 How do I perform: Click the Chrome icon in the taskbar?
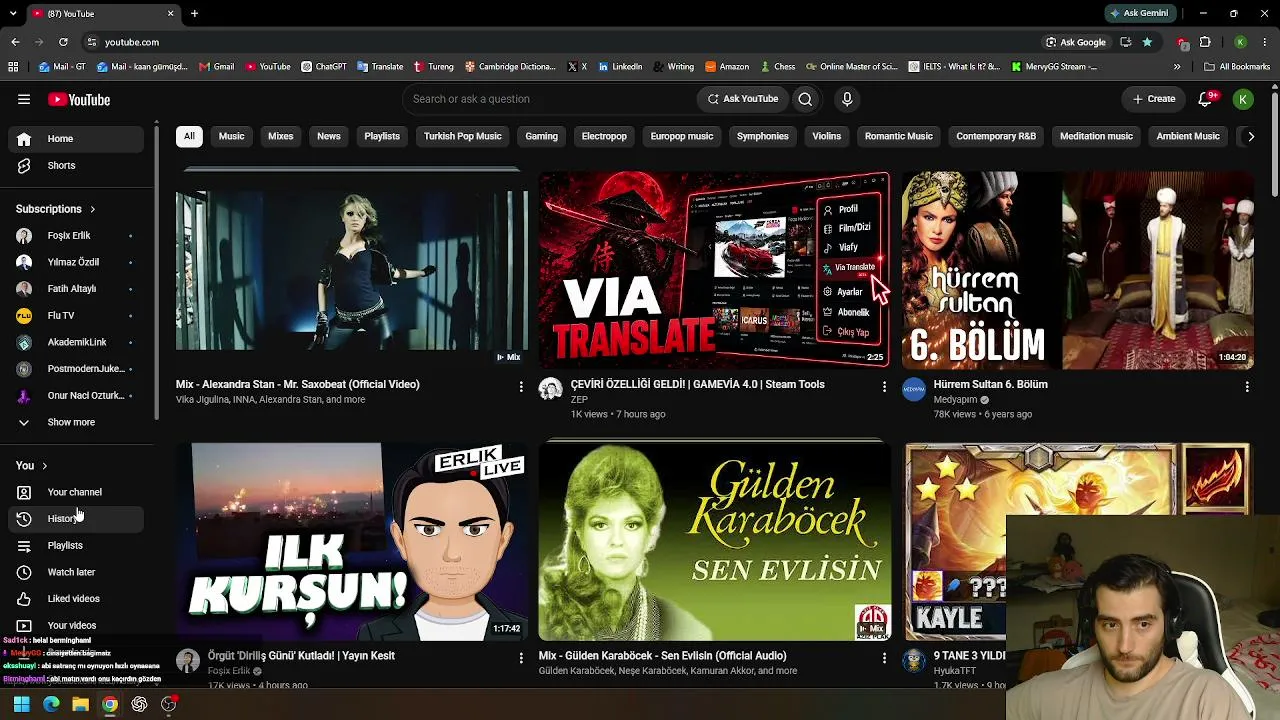coord(110,704)
